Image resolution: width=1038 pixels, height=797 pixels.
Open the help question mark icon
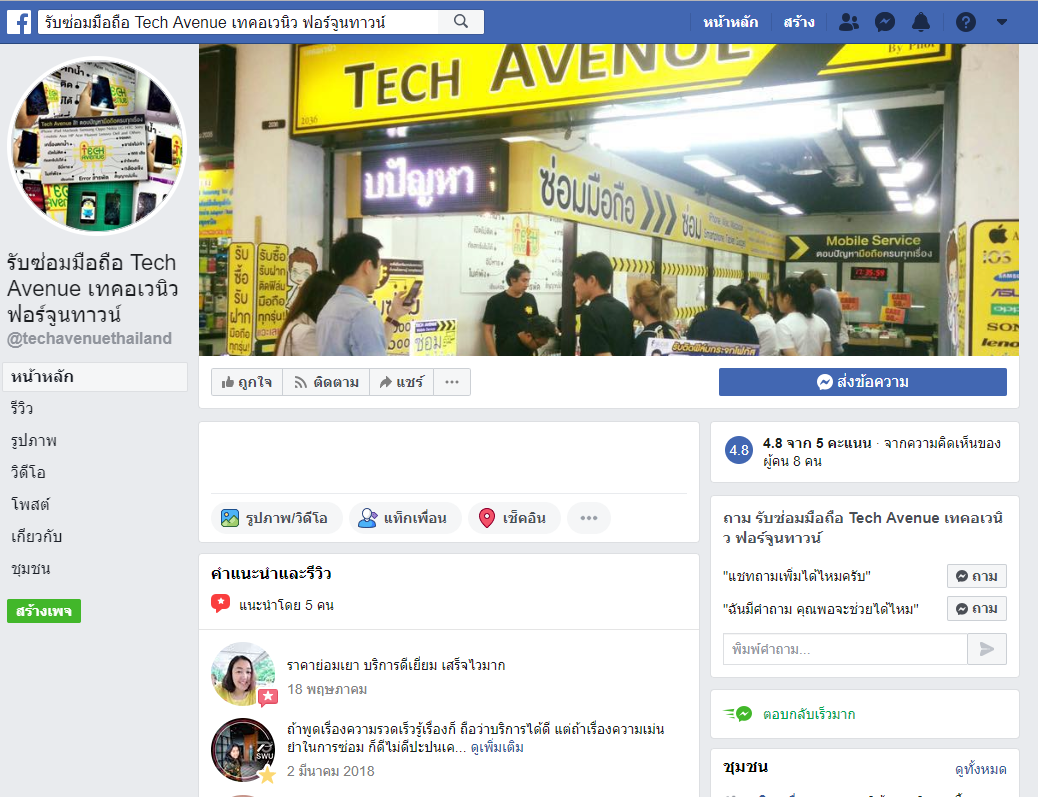(x=966, y=23)
